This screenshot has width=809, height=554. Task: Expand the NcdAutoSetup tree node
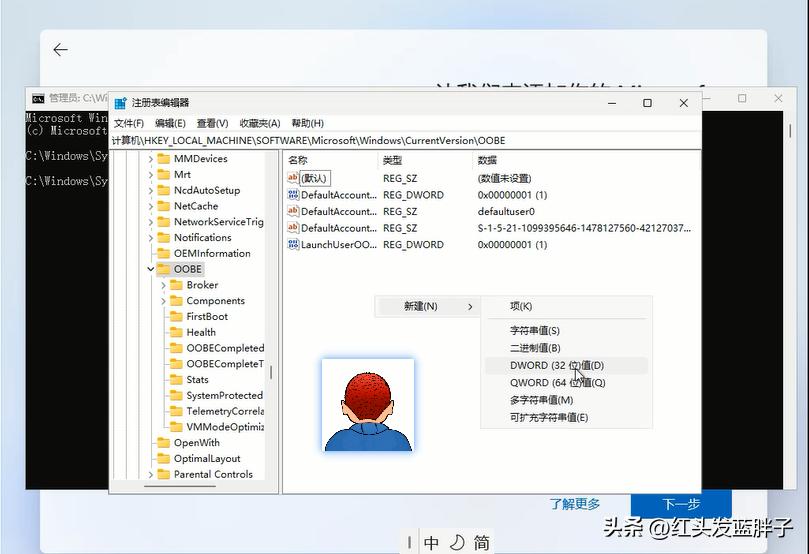point(151,191)
